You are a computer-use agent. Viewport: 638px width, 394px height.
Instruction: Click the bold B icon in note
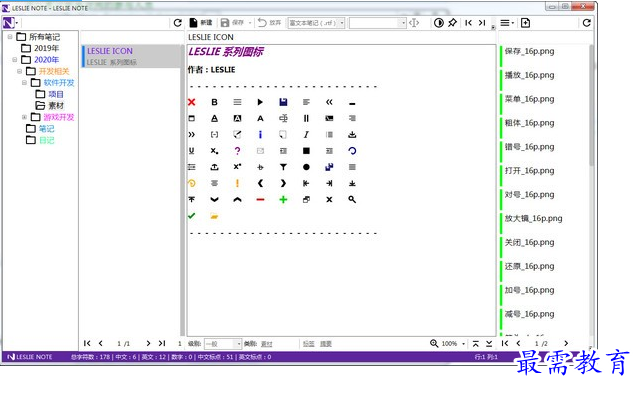coord(214,102)
